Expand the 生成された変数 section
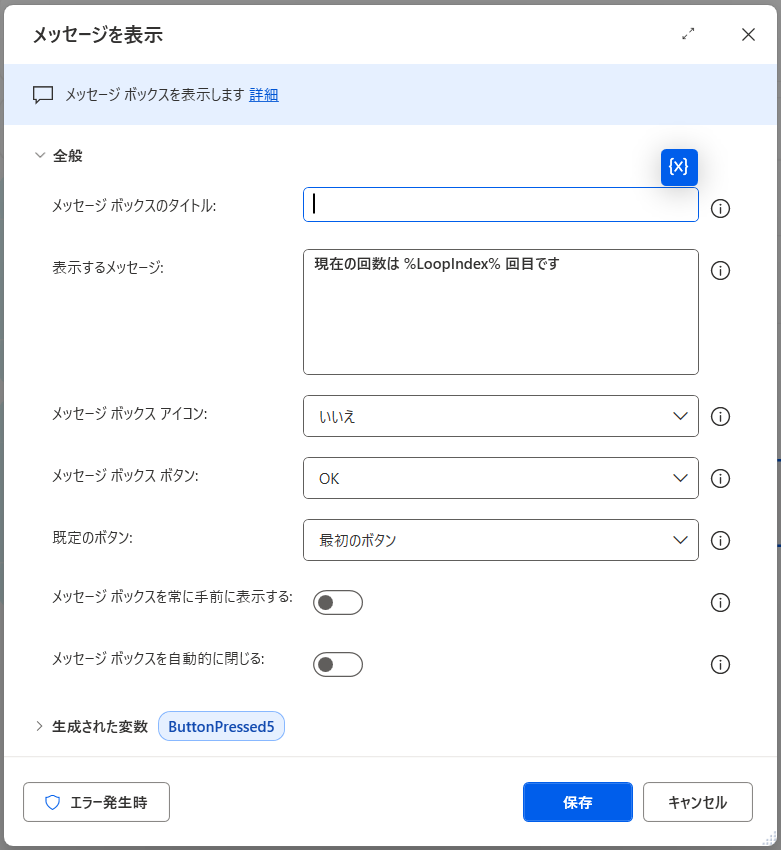 (40, 727)
